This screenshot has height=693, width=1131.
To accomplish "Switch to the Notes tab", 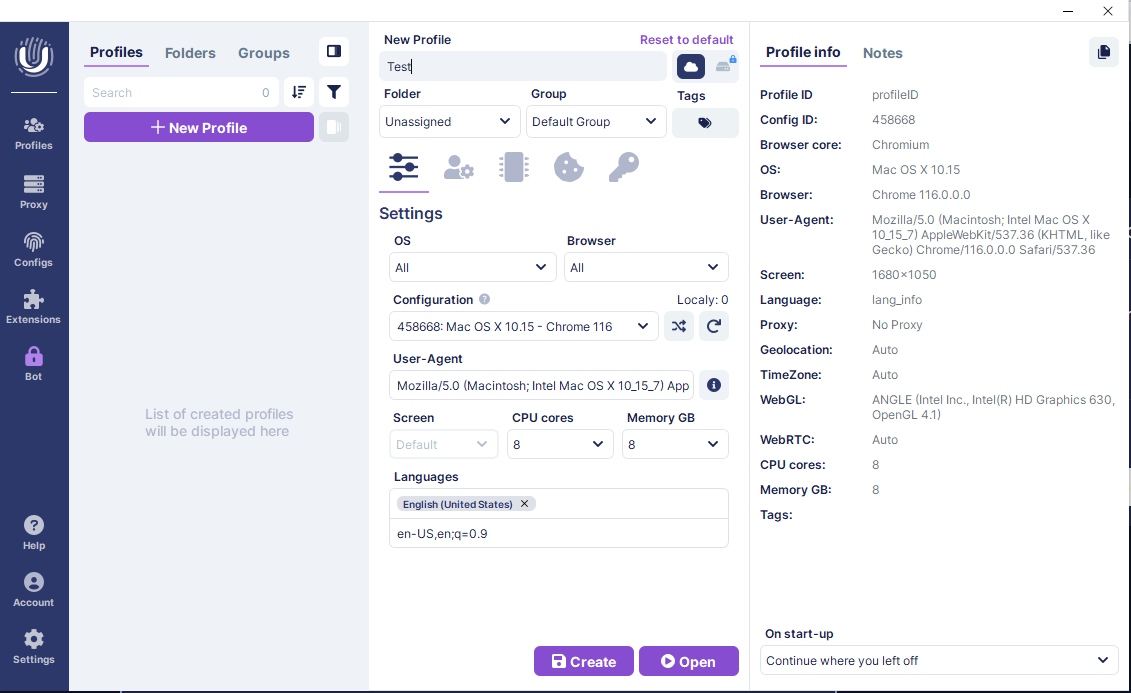I will tap(882, 53).
